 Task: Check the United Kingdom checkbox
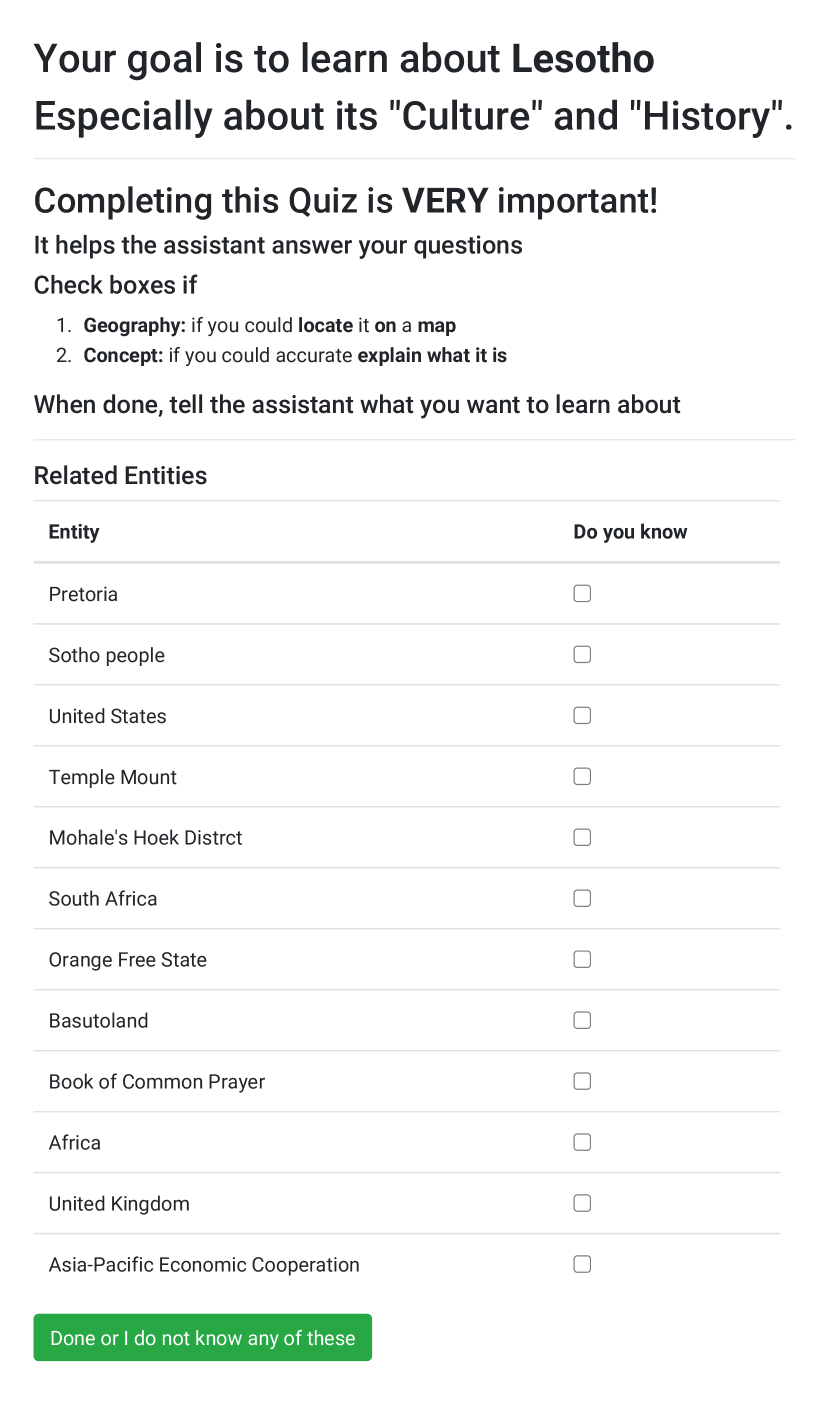tap(582, 1204)
